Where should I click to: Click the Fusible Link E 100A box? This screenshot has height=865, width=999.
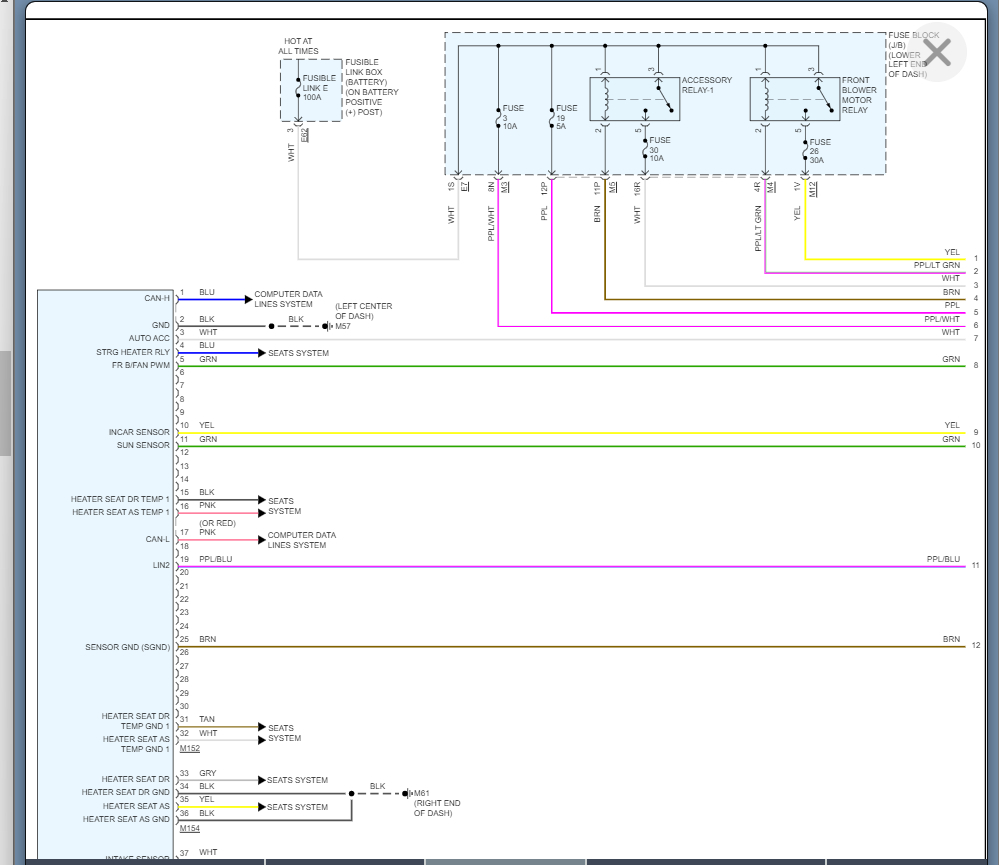(x=311, y=90)
